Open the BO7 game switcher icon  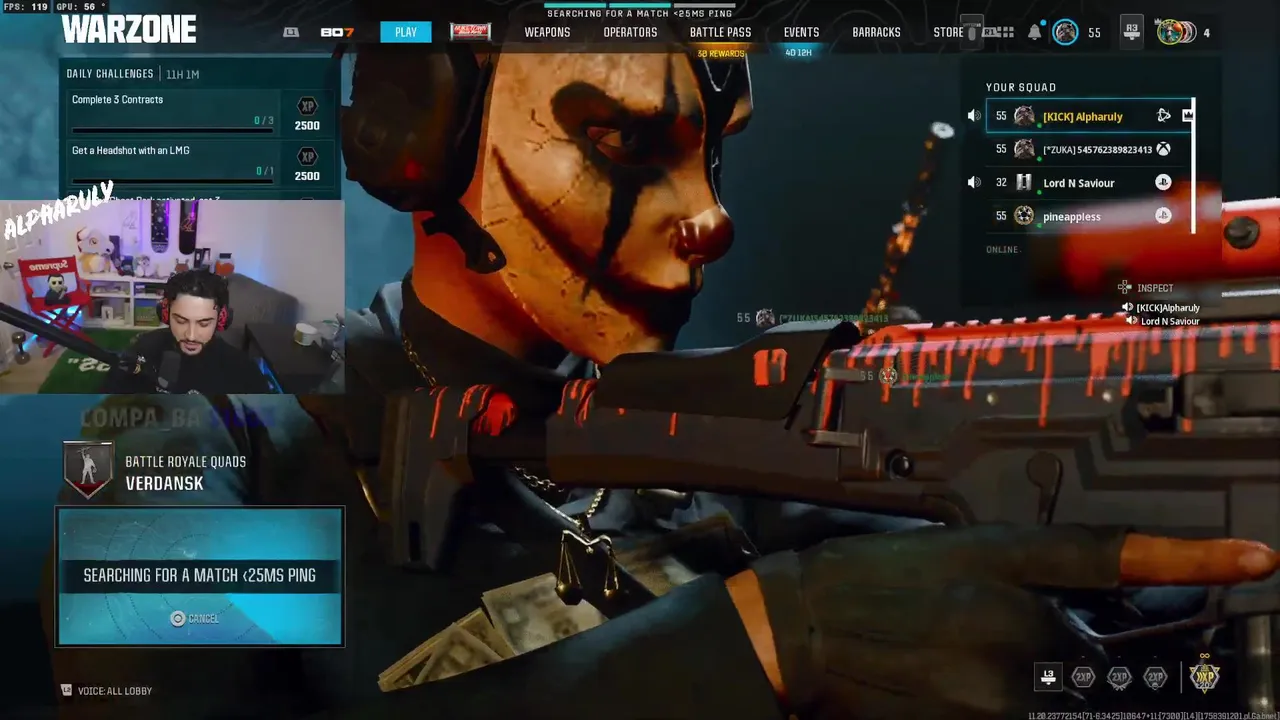pyautogui.click(x=337, y=32)
